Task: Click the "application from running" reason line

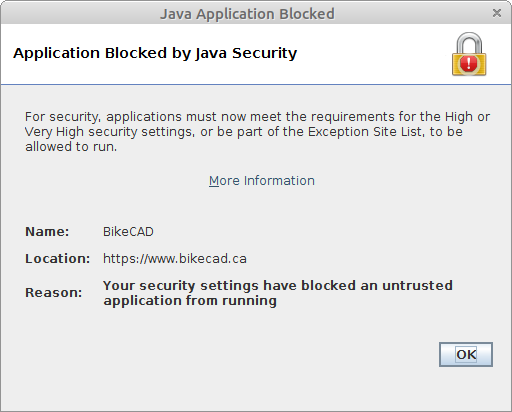Action: (190, 301)
